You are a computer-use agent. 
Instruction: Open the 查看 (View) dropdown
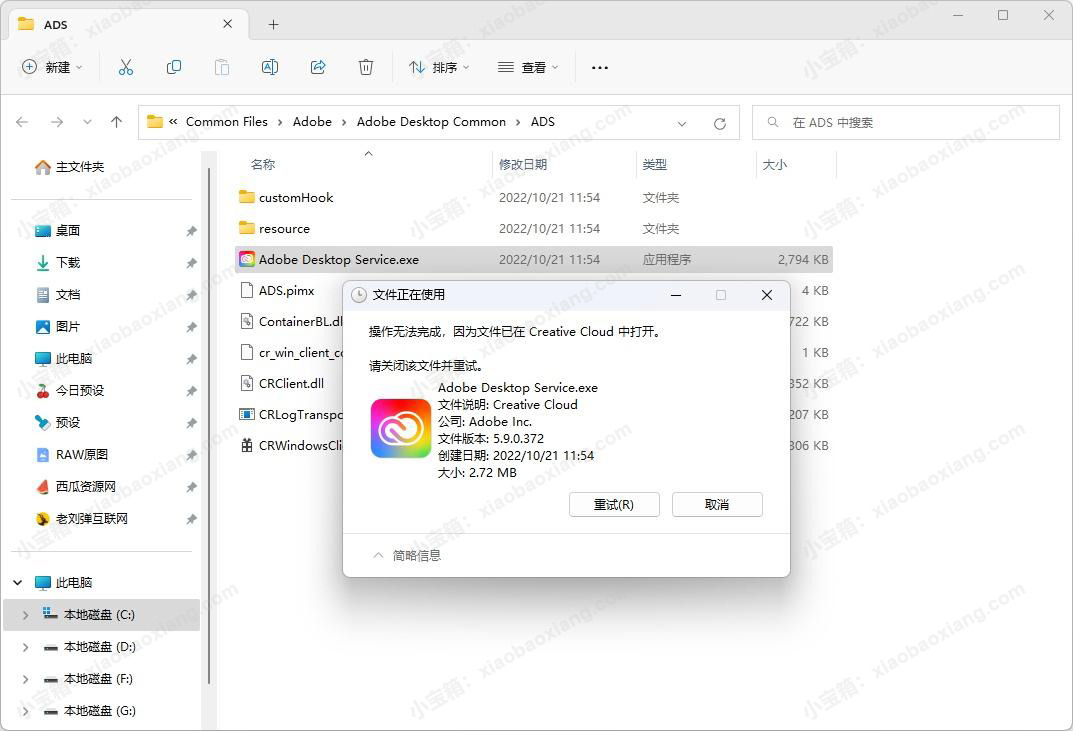click(528, 67)
